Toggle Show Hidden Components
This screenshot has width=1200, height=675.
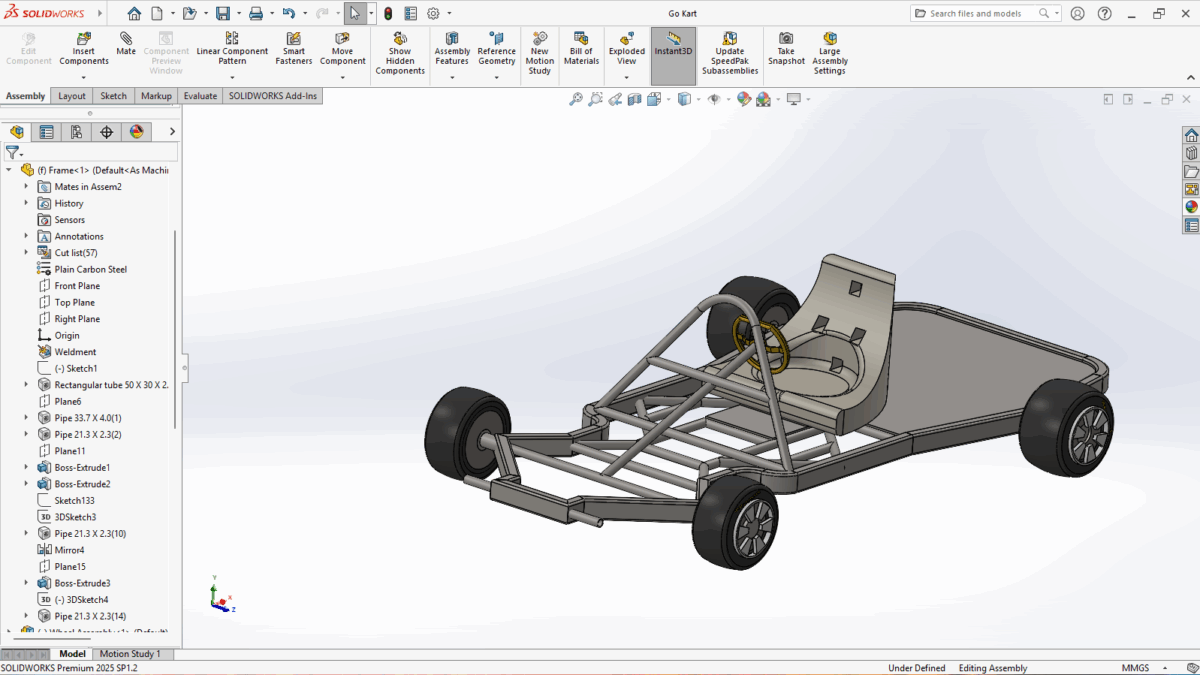tap(400, 40)
